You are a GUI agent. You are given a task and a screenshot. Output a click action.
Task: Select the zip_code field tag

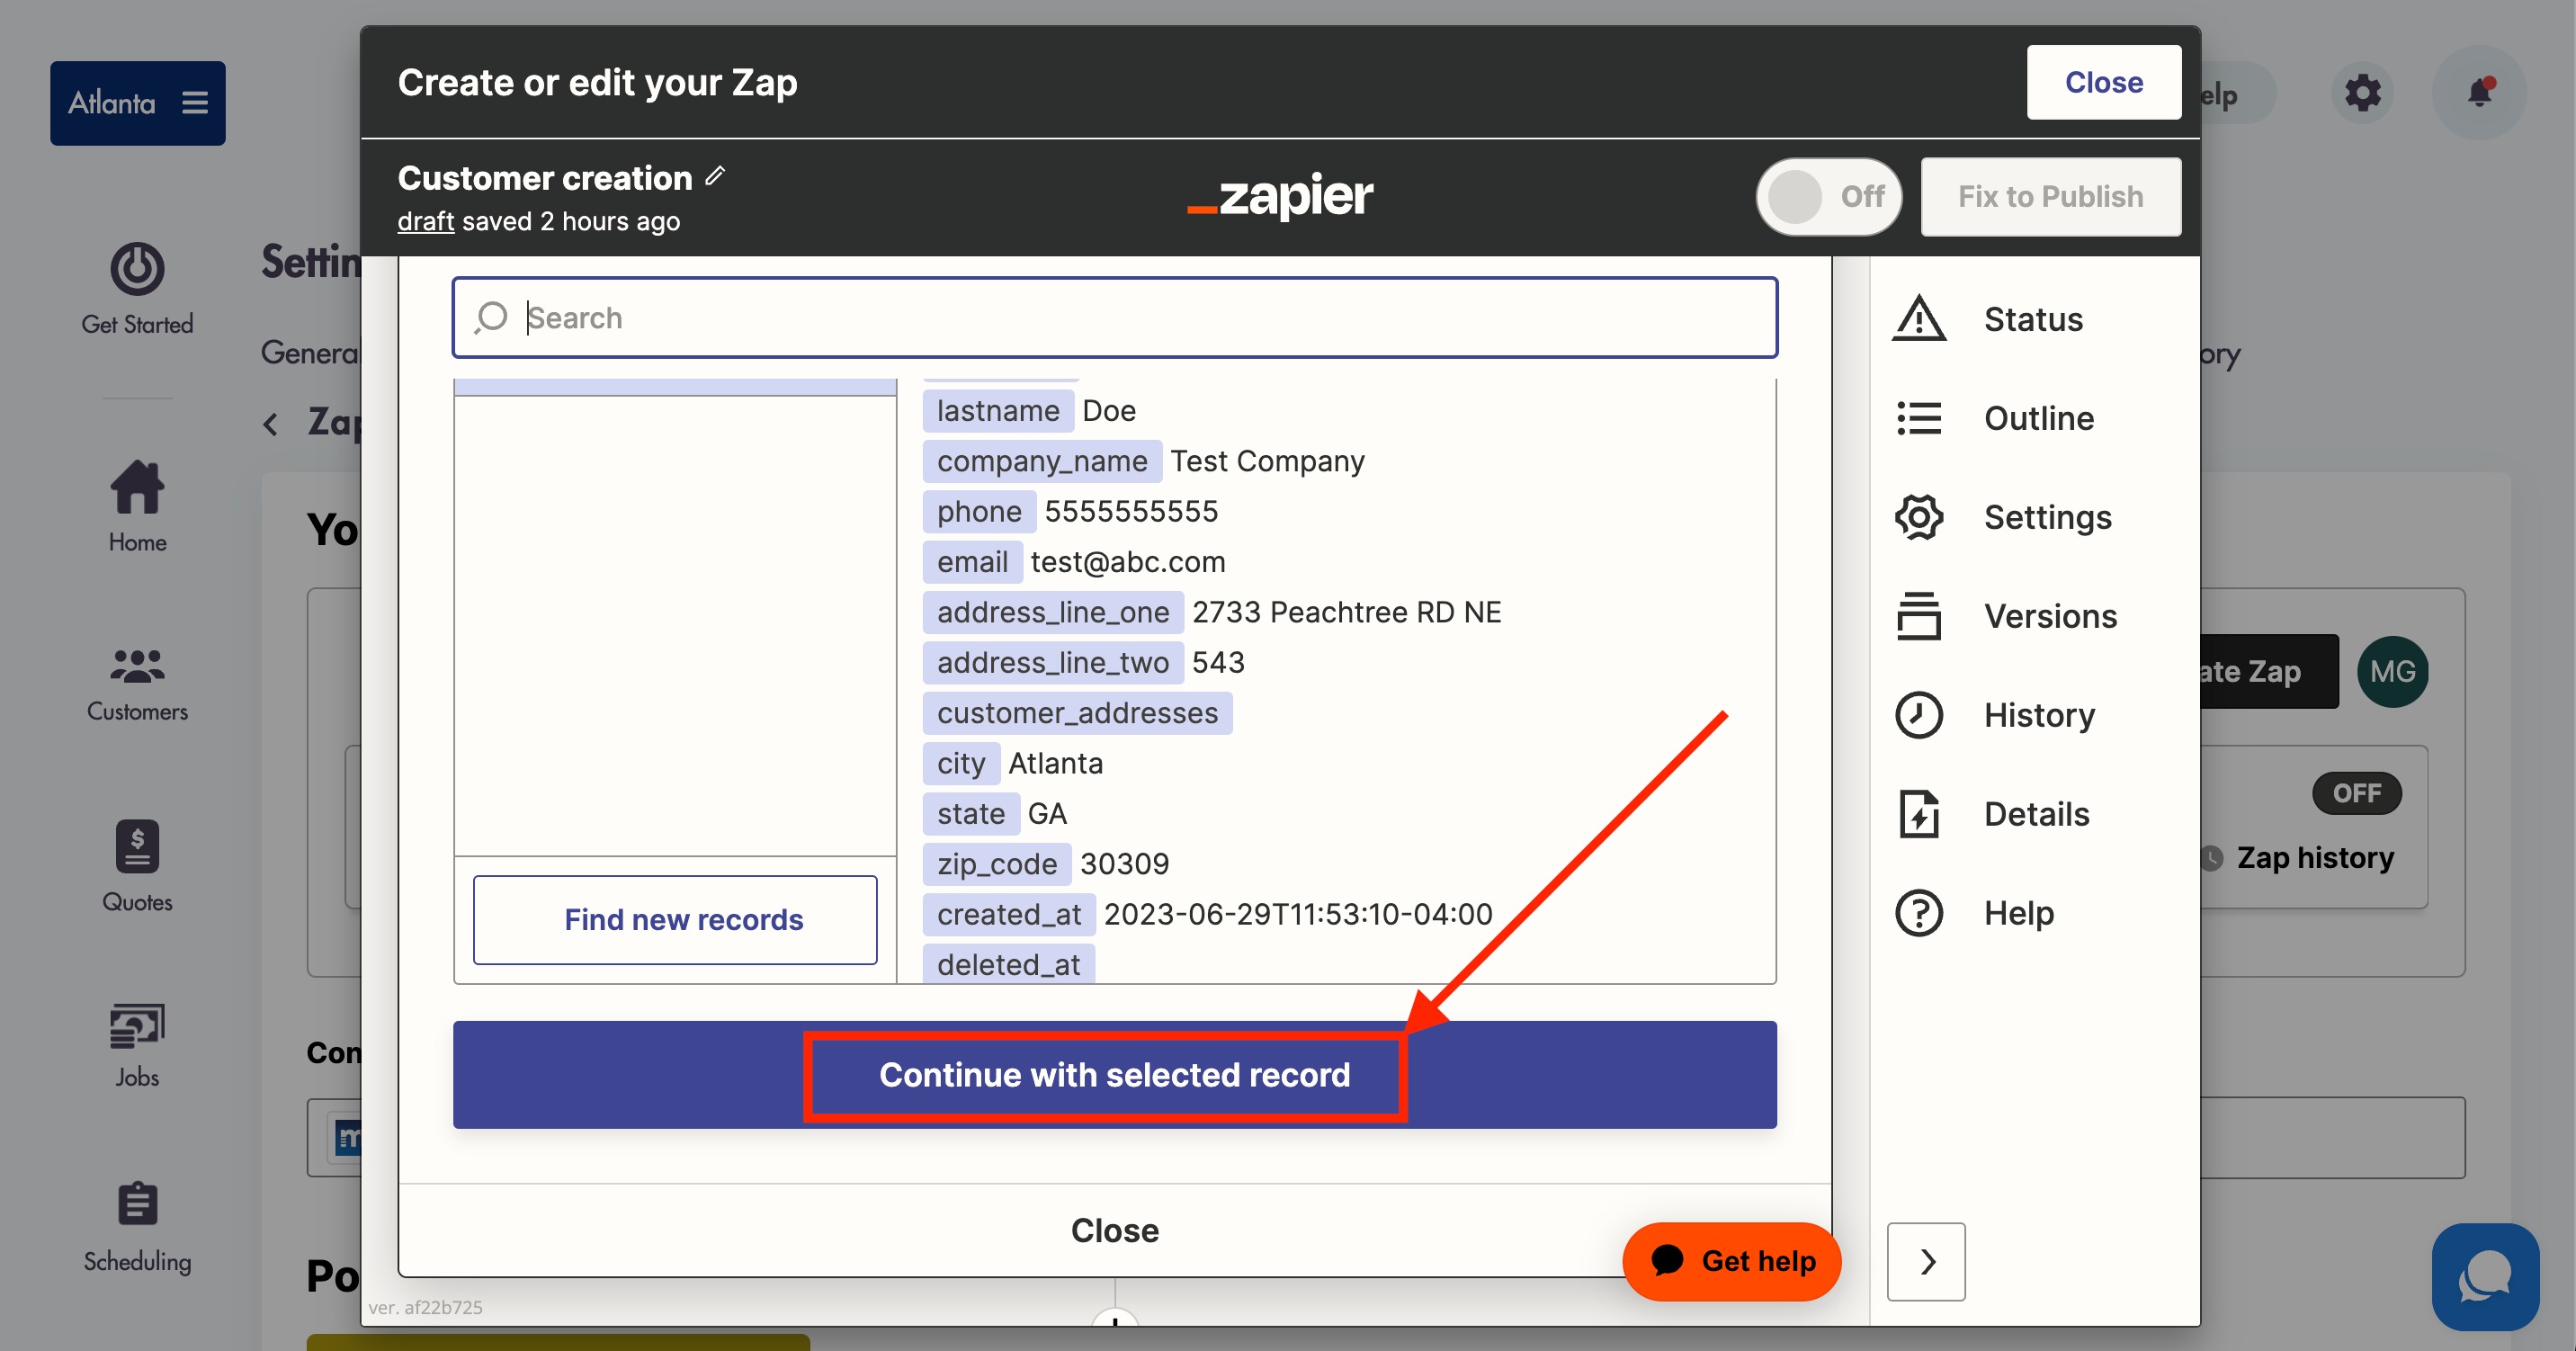coord(996,863)
